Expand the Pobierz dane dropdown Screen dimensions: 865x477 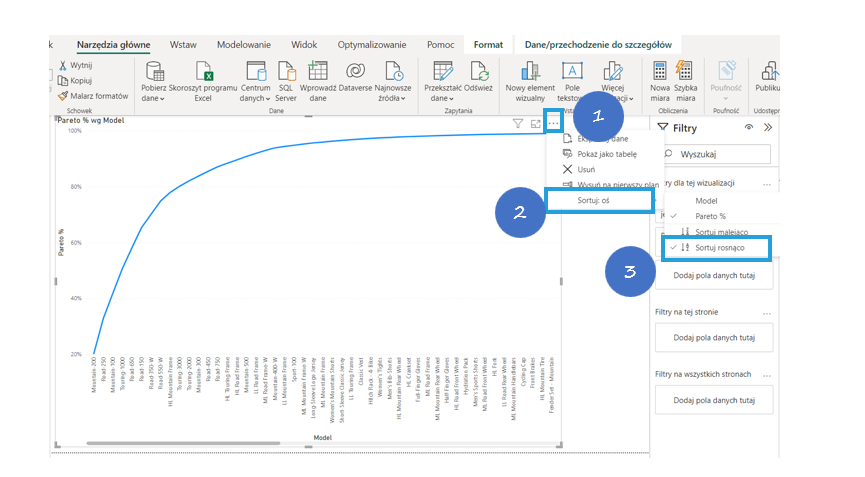pos(153,99)
